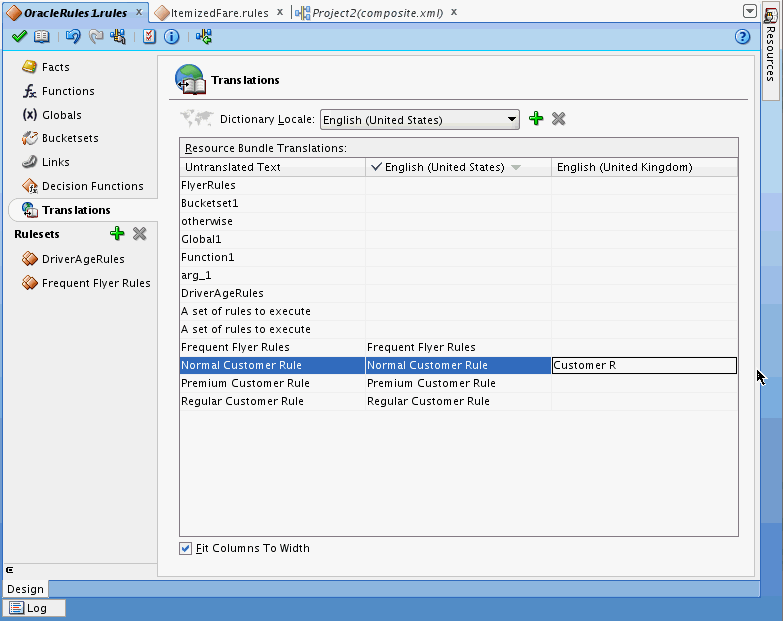Select Regular Customer Rule untranslated text cell

tap(273, 401)
